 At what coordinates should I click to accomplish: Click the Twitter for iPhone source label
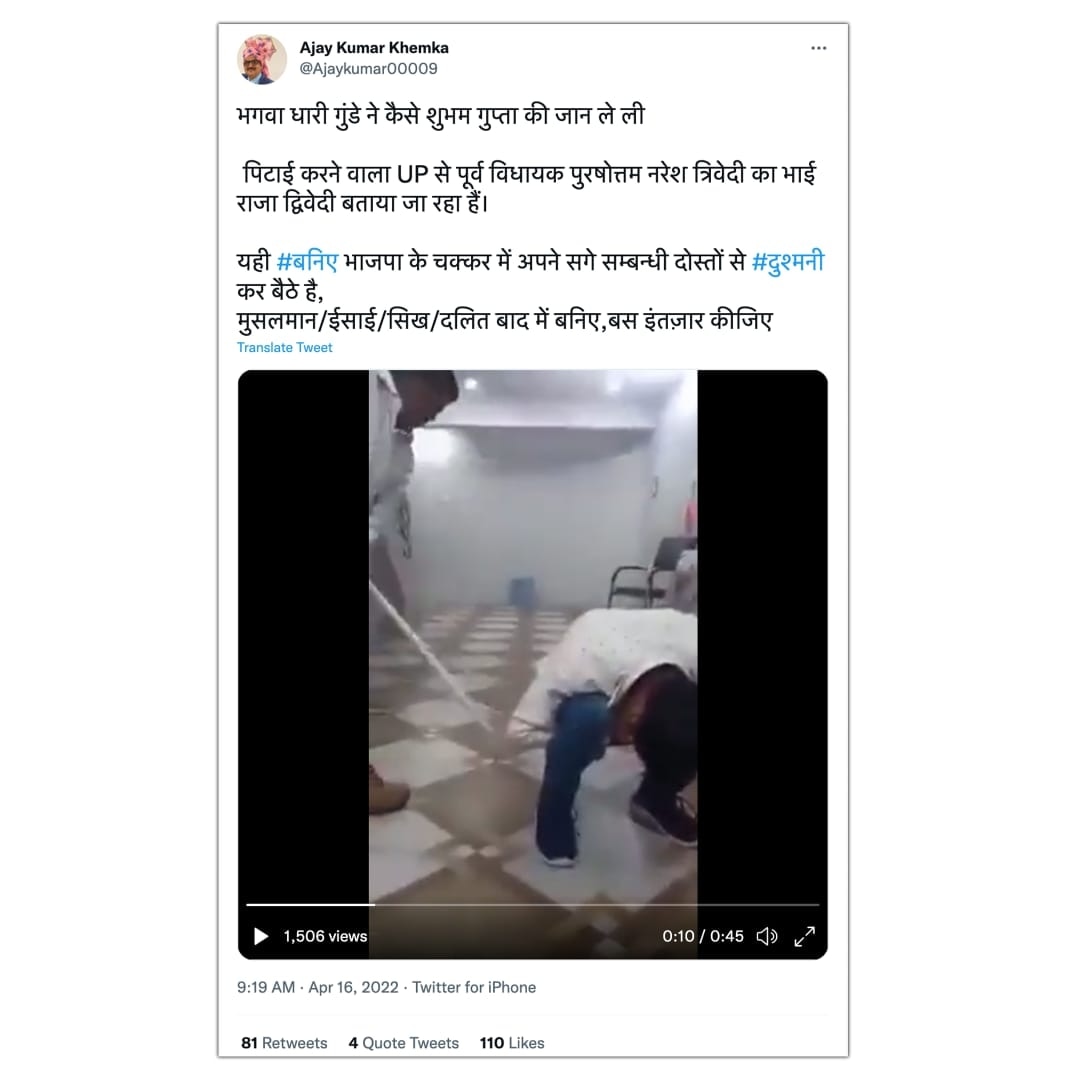pos(474,987)
